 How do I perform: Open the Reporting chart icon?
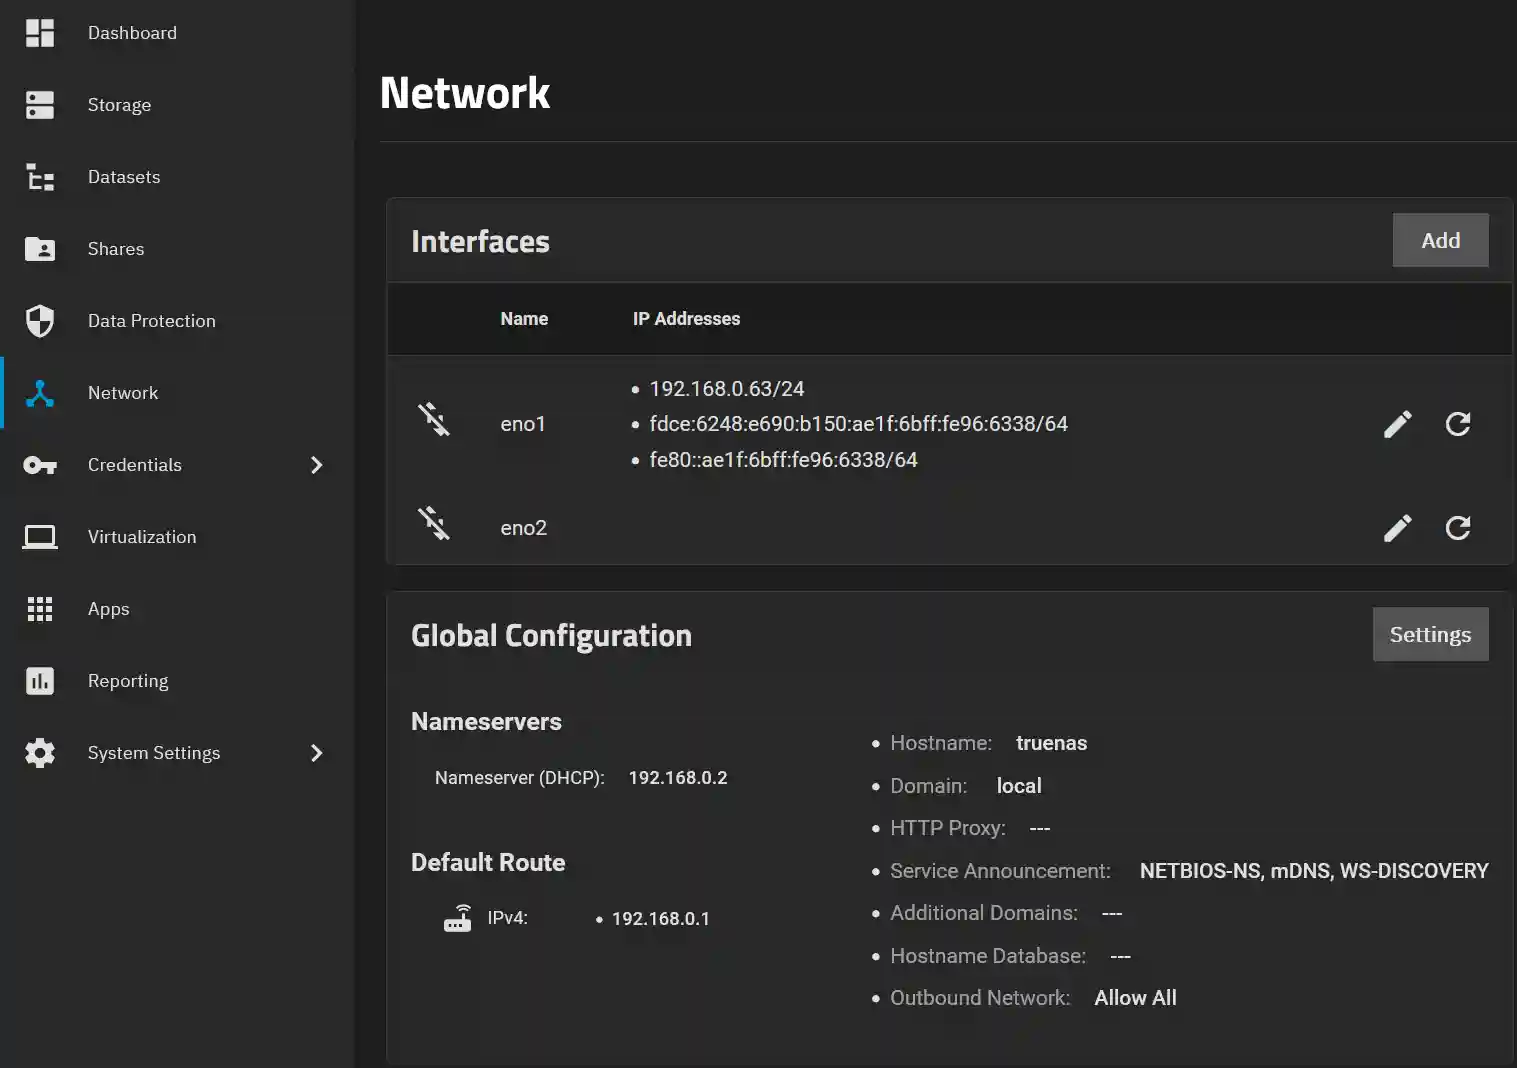[40, 680]
